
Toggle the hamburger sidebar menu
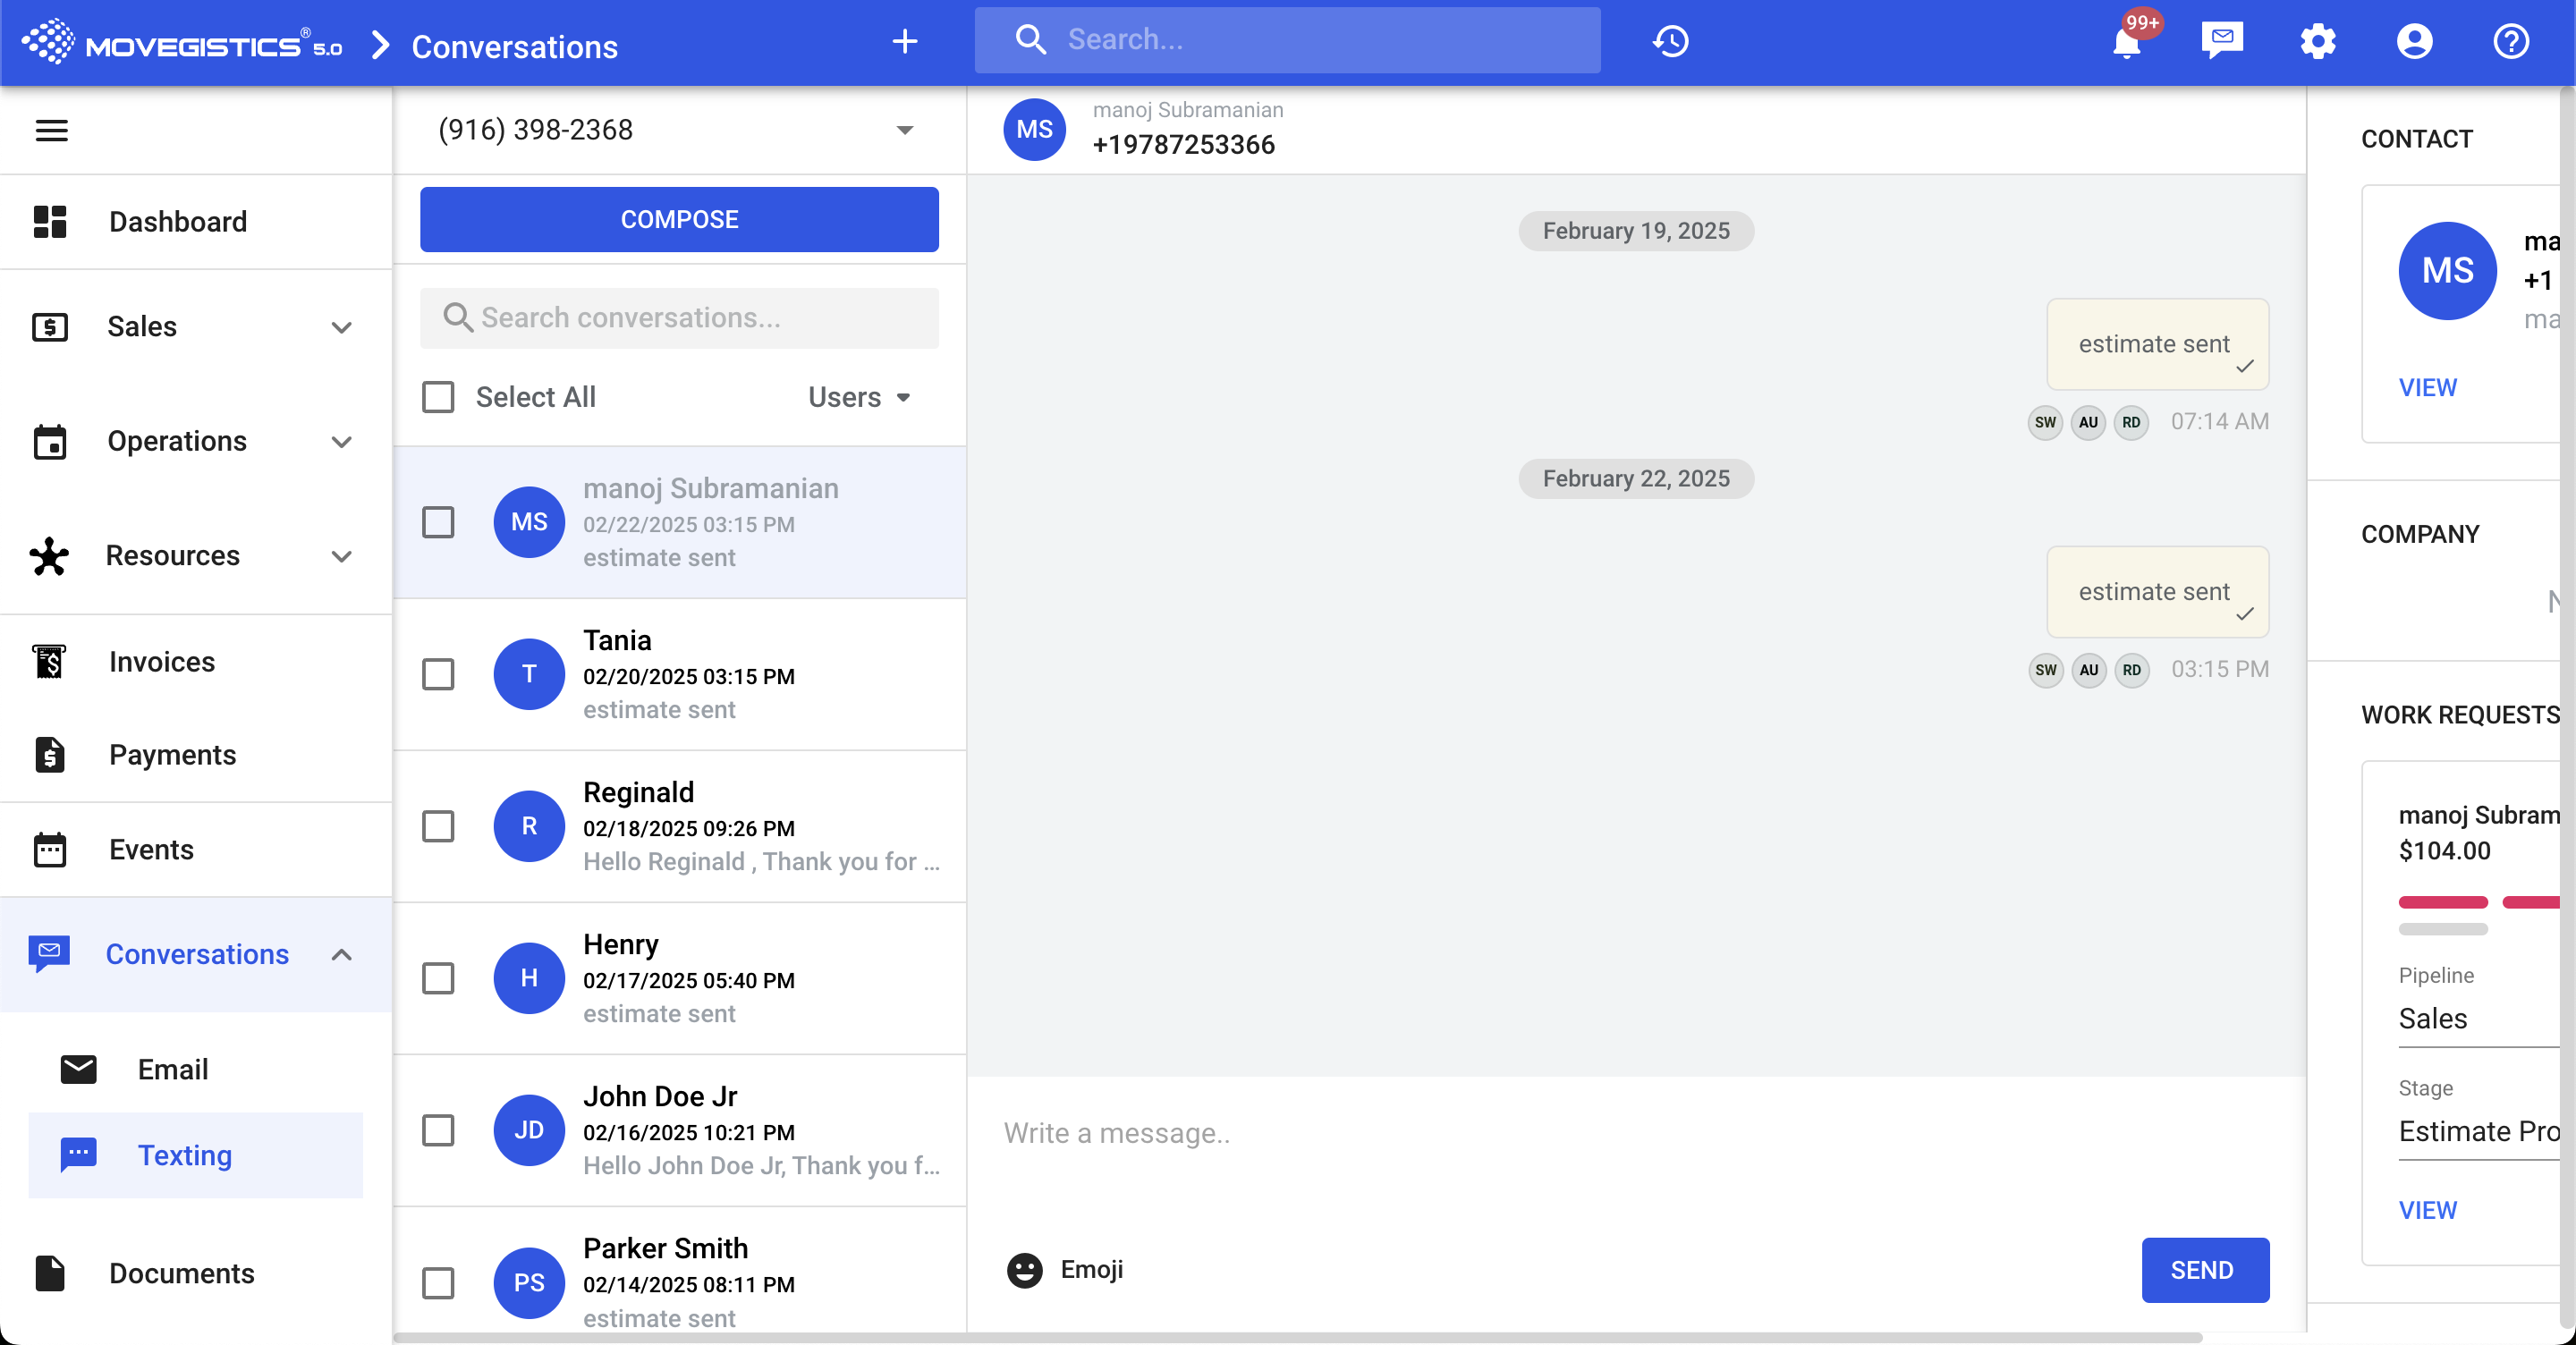(x=51, y=130)
